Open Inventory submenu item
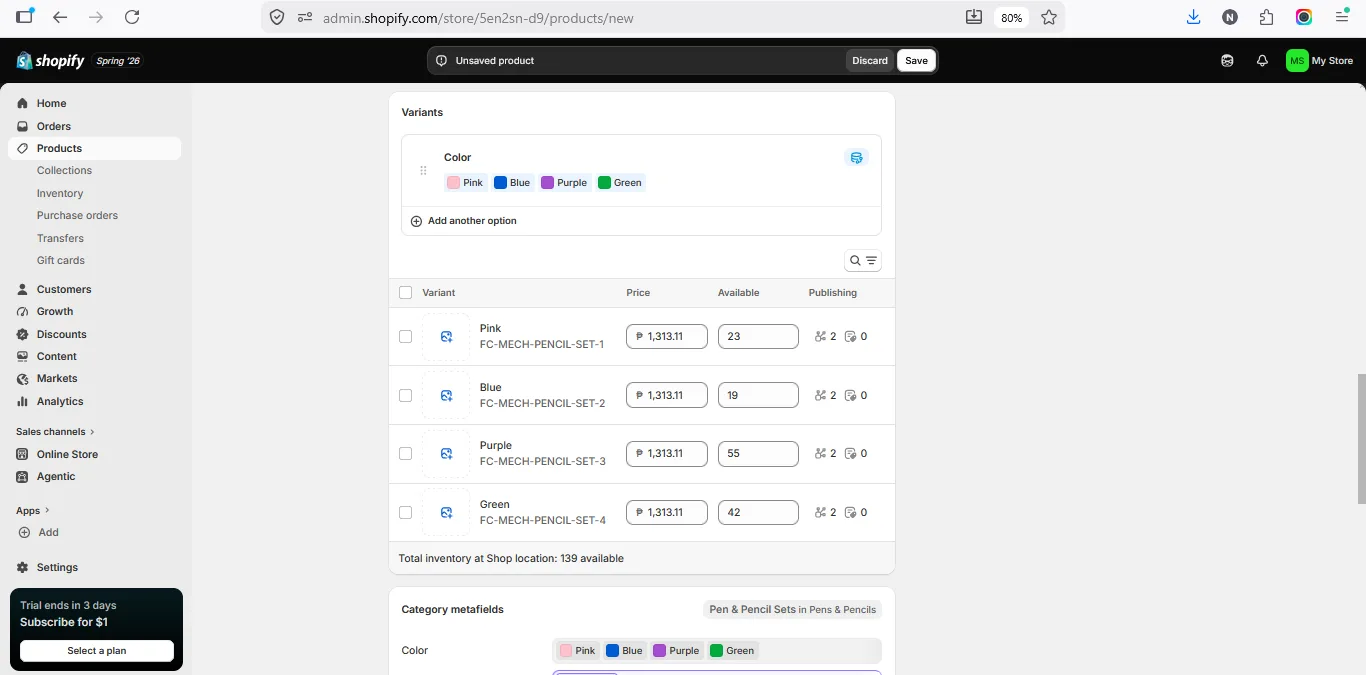The height and width of the screenshot is (675, 1366). 60,193
